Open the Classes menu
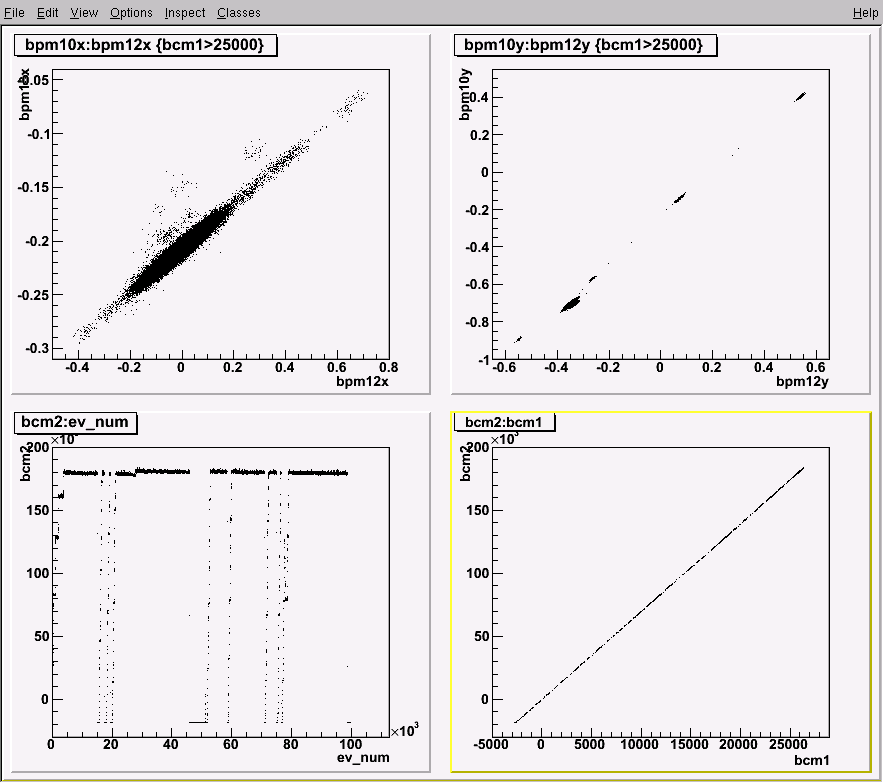 [x=239, y=12]
